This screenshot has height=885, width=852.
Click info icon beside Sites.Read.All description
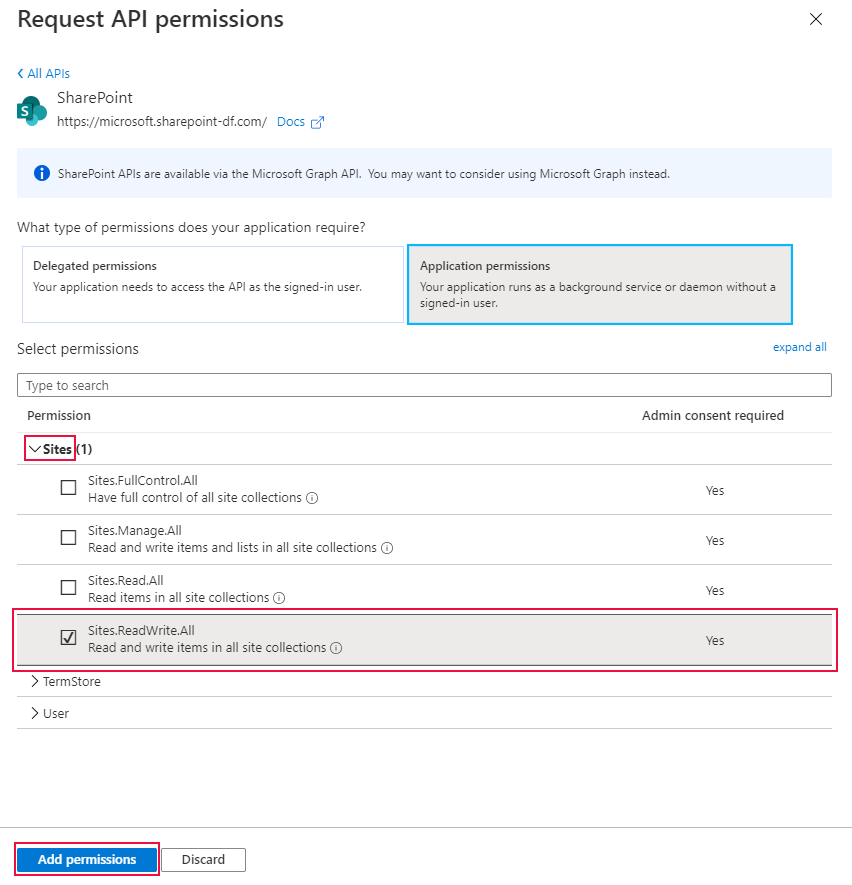pos(280,598)
